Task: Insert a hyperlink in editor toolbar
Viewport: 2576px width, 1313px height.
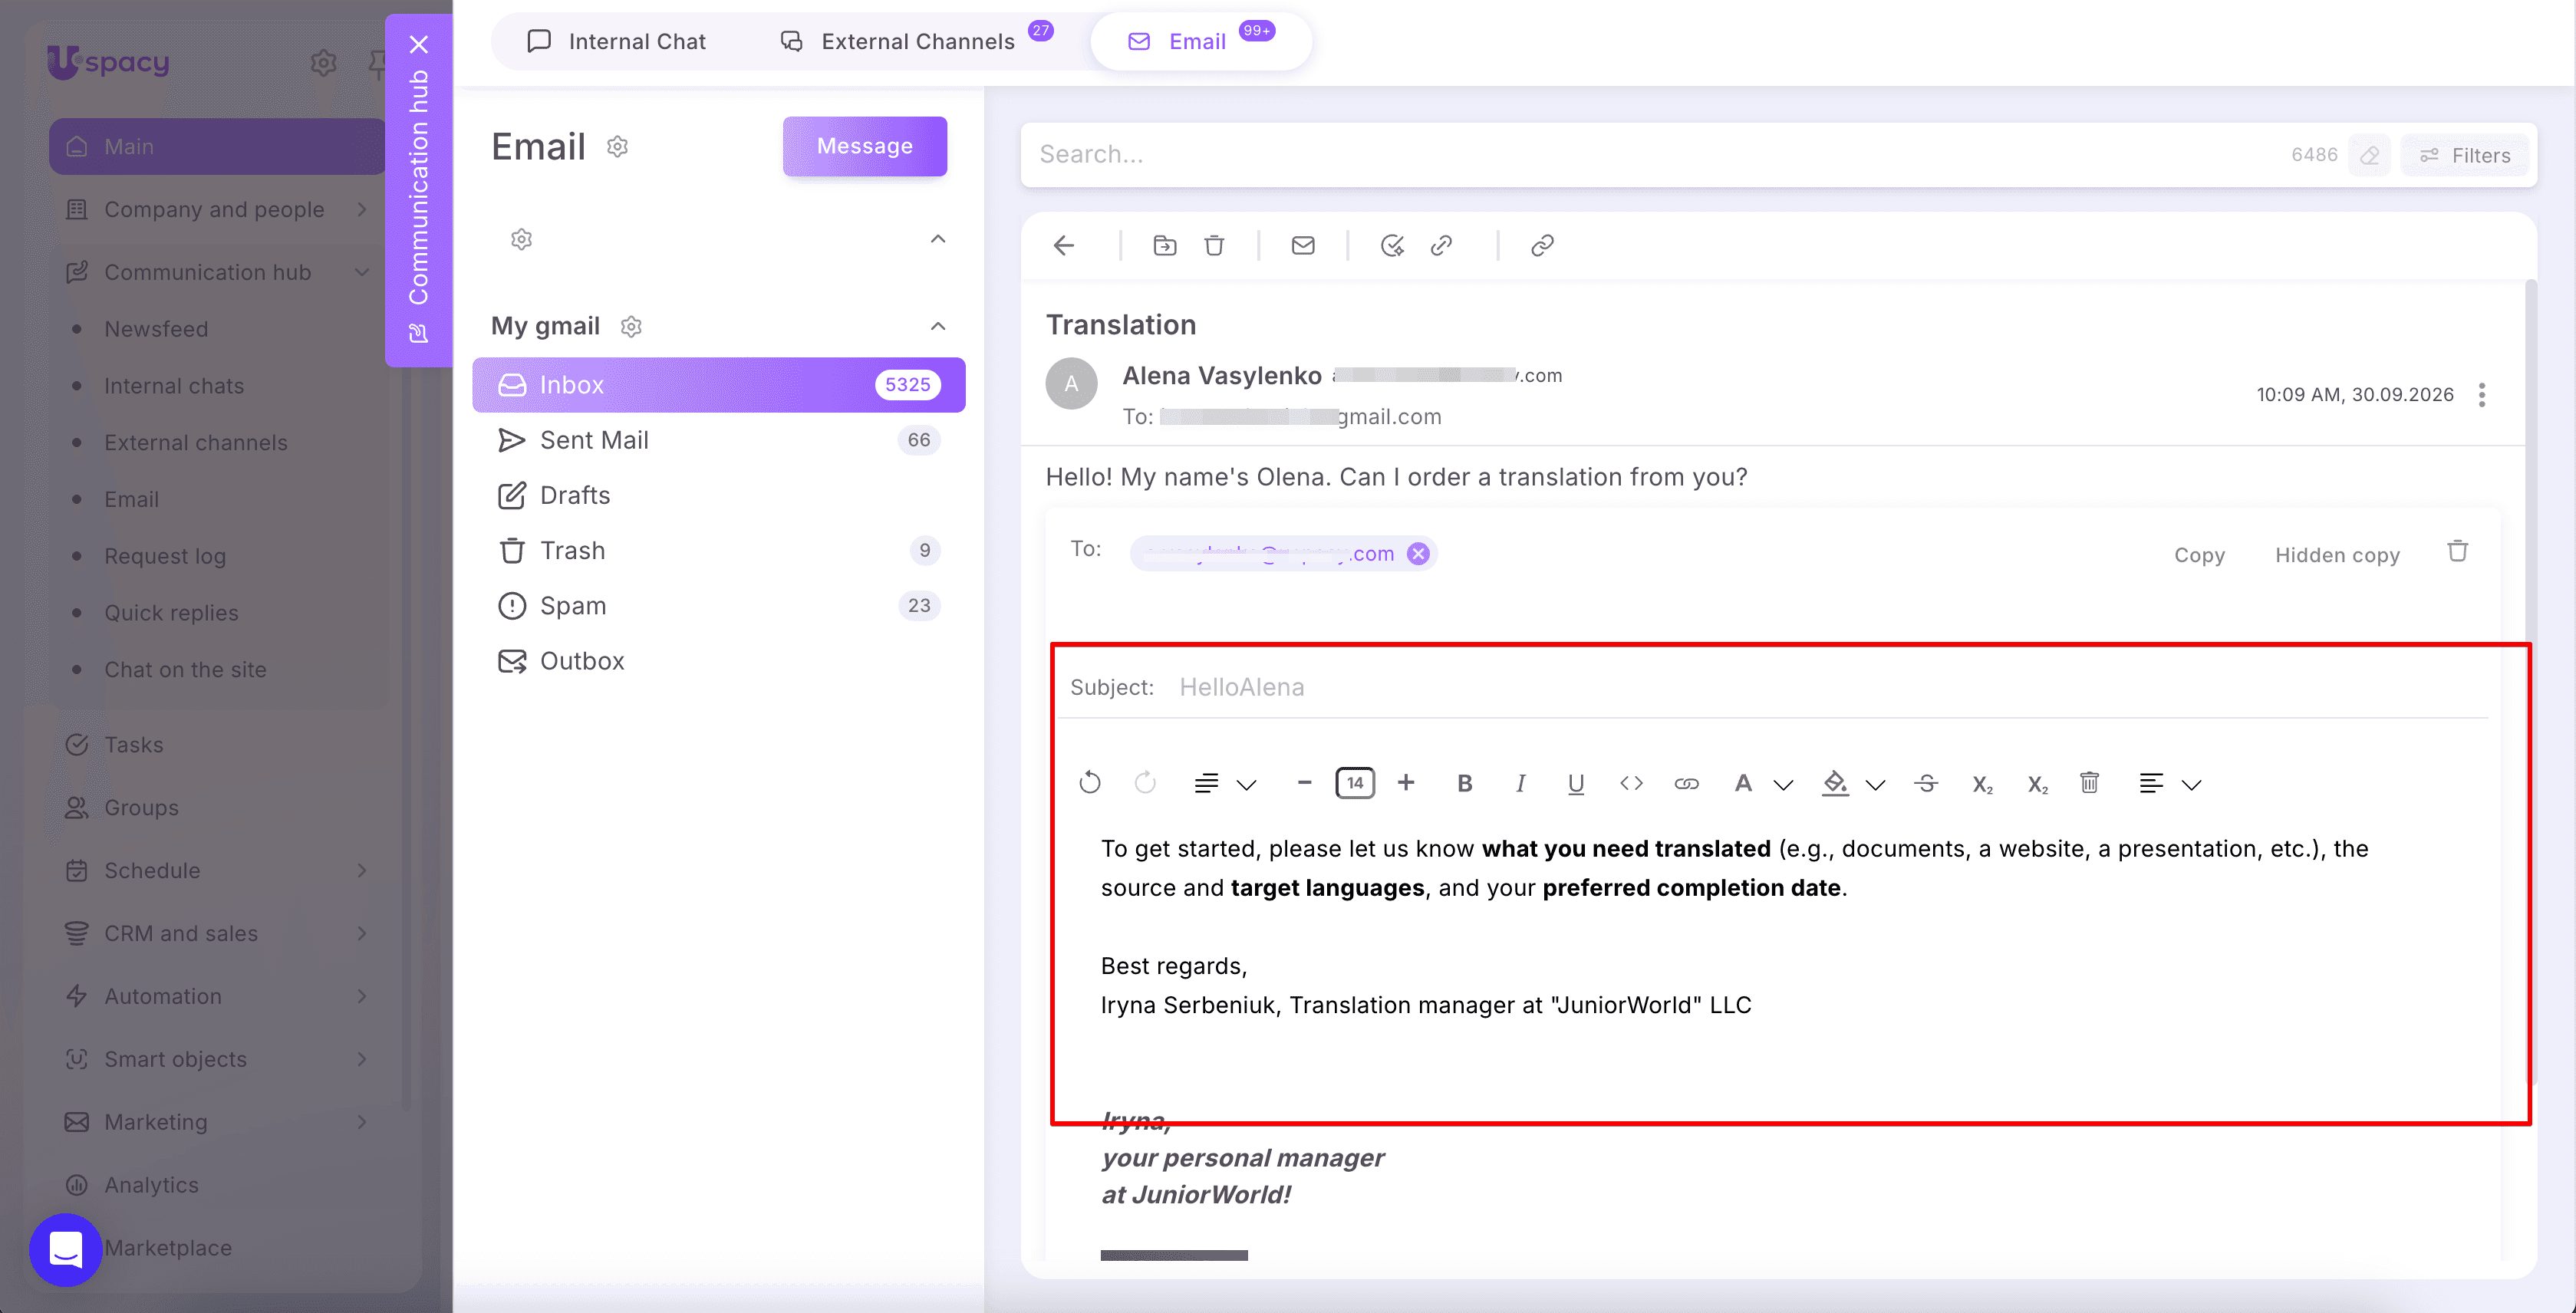Action: point(1686,783)
